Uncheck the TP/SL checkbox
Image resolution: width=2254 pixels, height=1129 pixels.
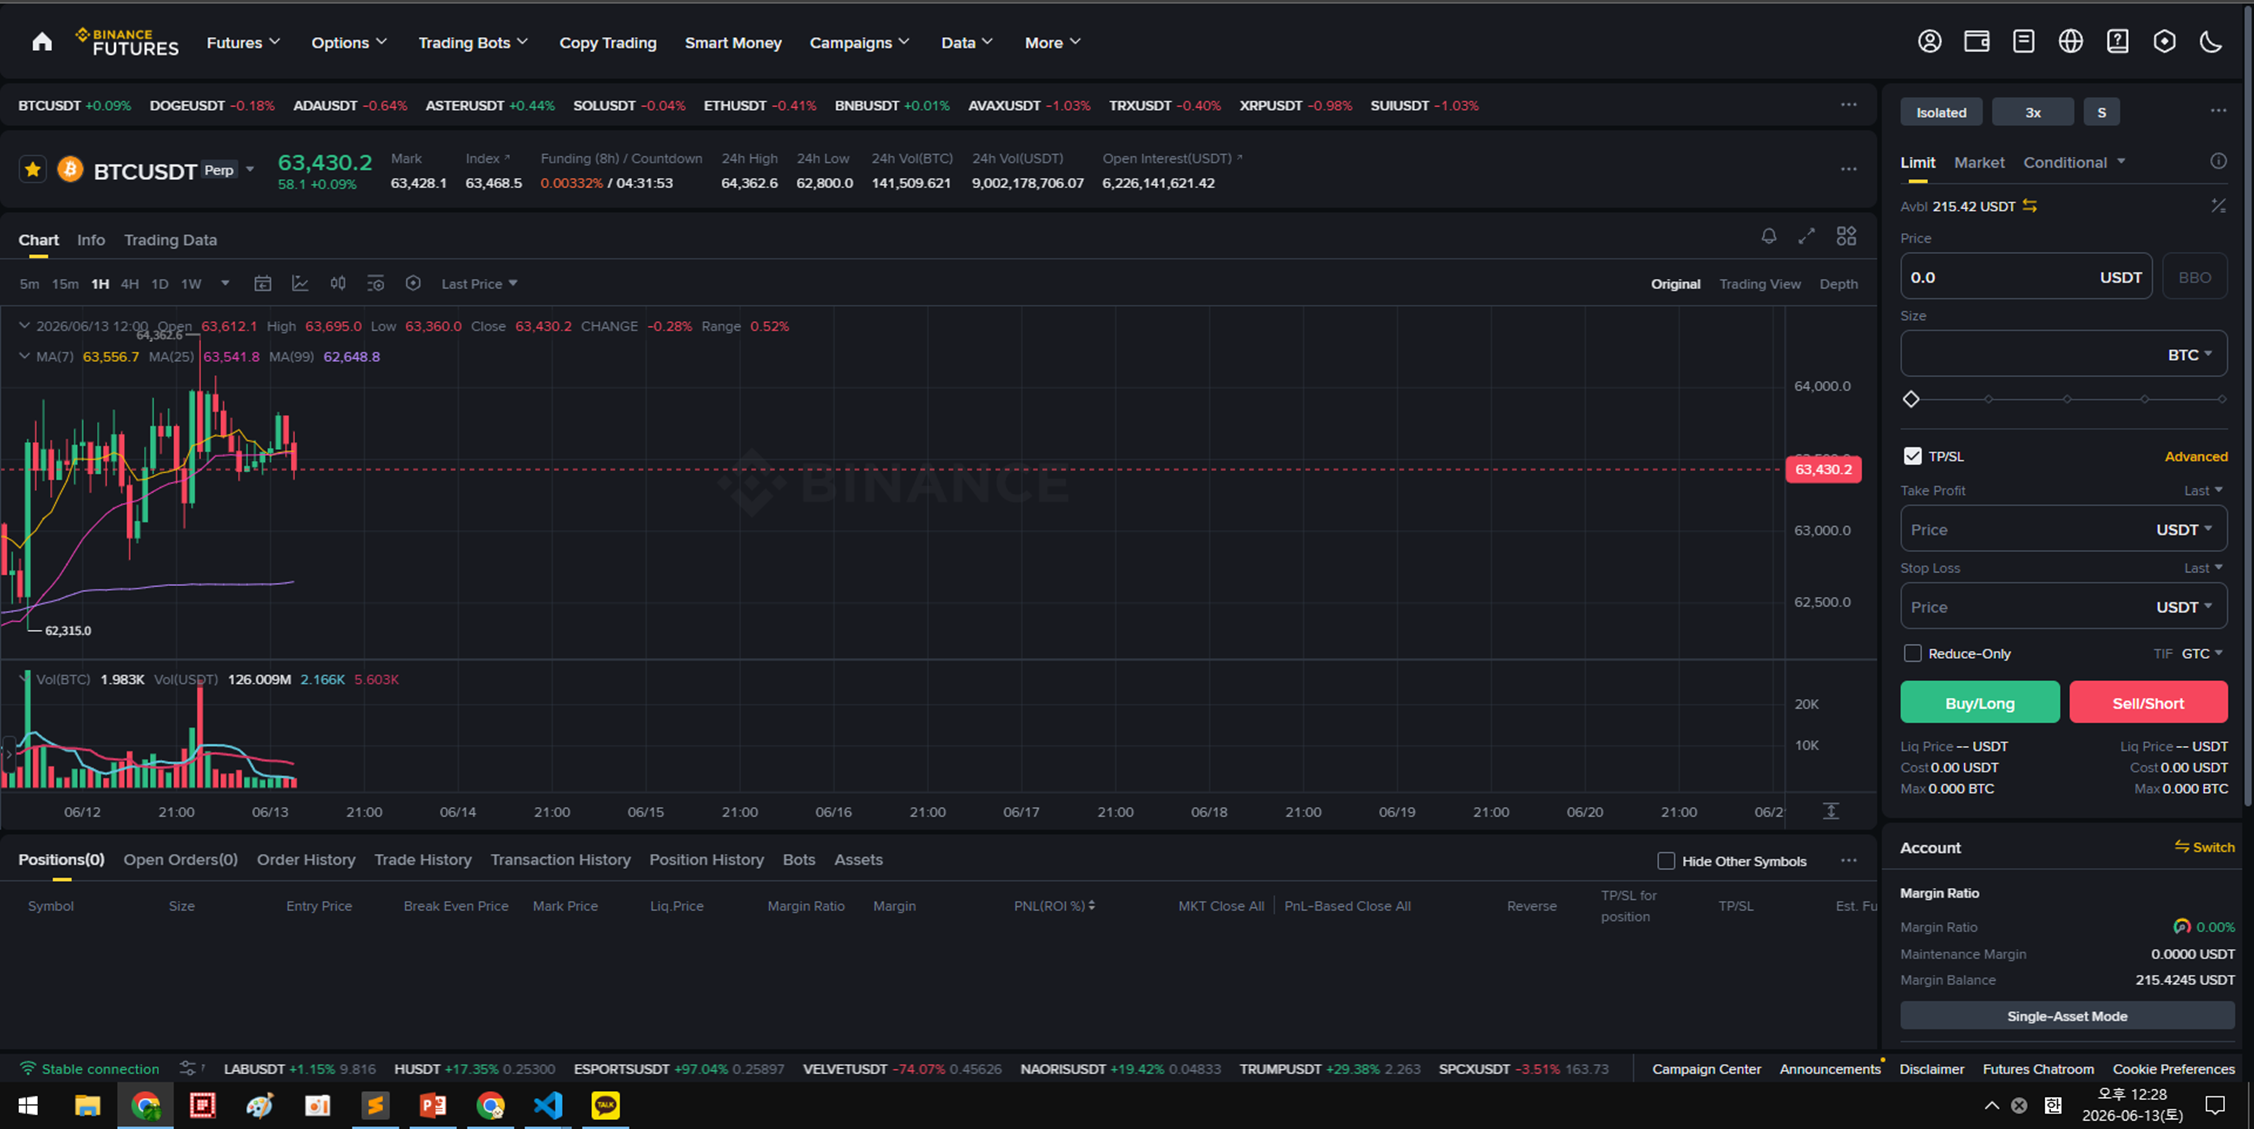[x=1912, y=456]
